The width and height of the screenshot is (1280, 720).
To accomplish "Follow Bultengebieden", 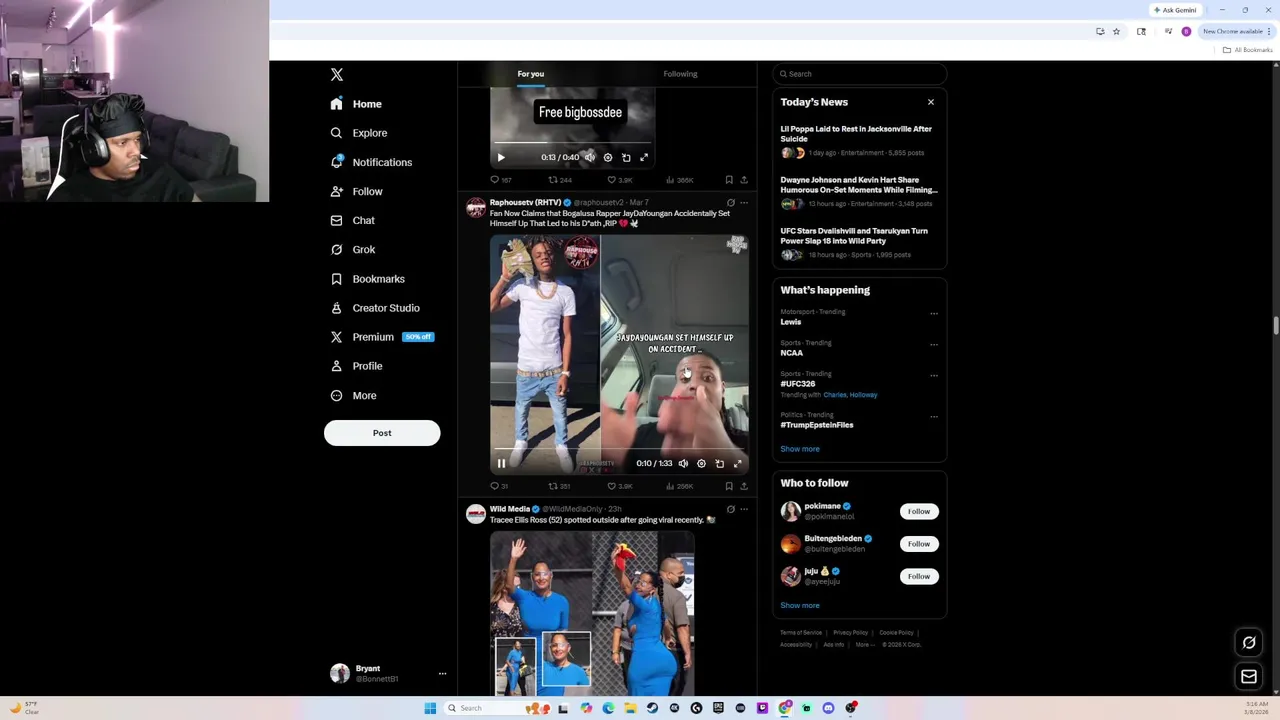I will tap(919, 544).
